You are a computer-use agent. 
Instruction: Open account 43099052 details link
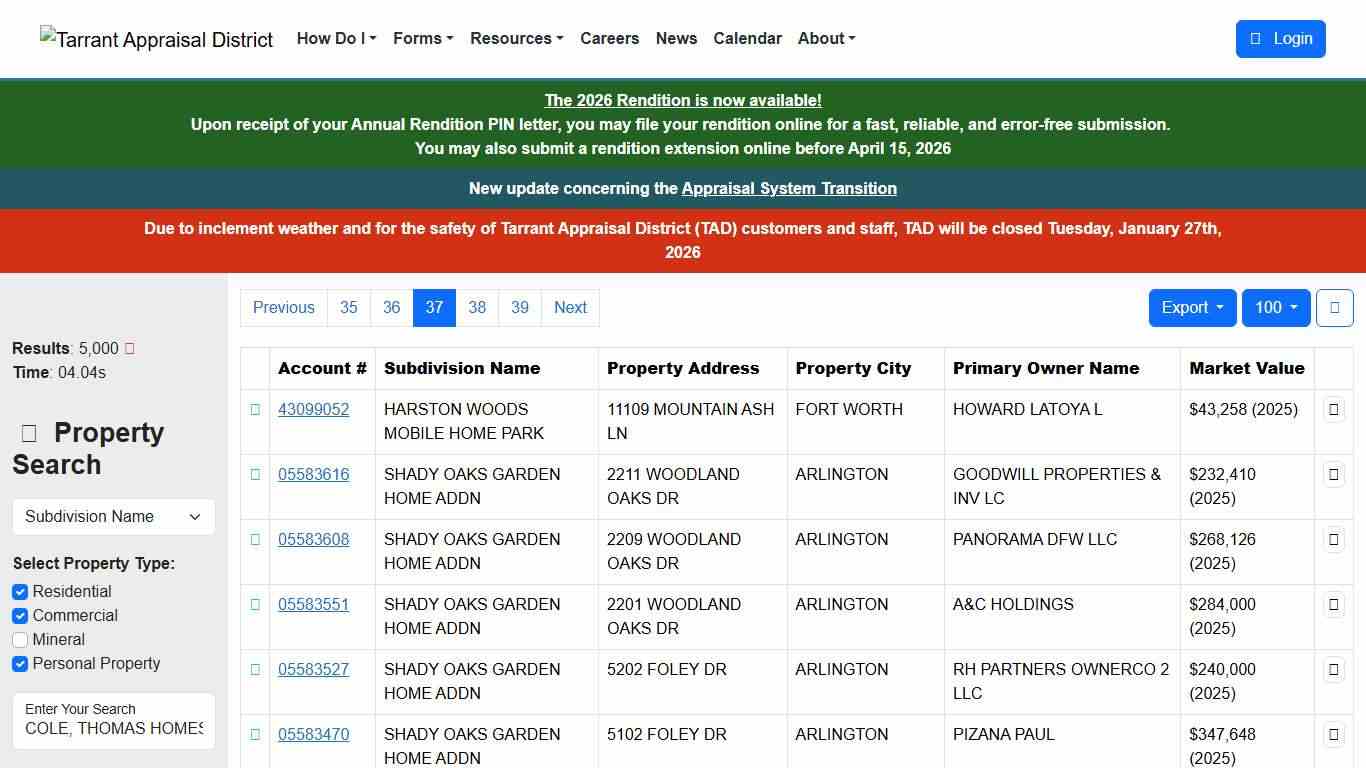pyautogui.click(x=313, y=409)
